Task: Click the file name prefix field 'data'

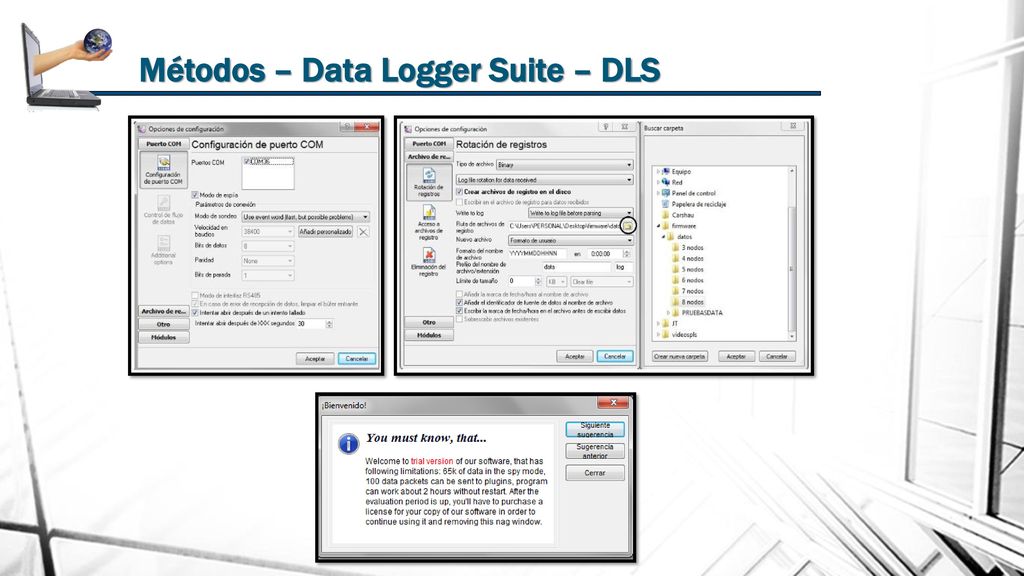Action: [x=577, y=267]
